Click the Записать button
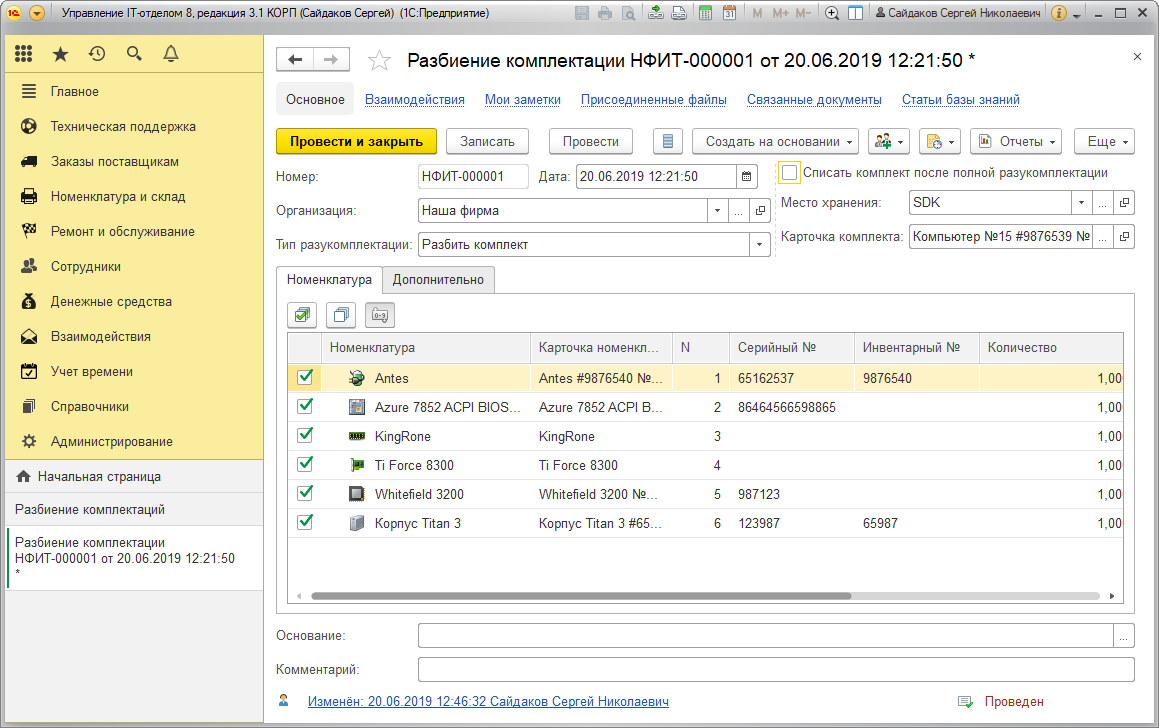 pyautogui.click(x=487, y=141)
